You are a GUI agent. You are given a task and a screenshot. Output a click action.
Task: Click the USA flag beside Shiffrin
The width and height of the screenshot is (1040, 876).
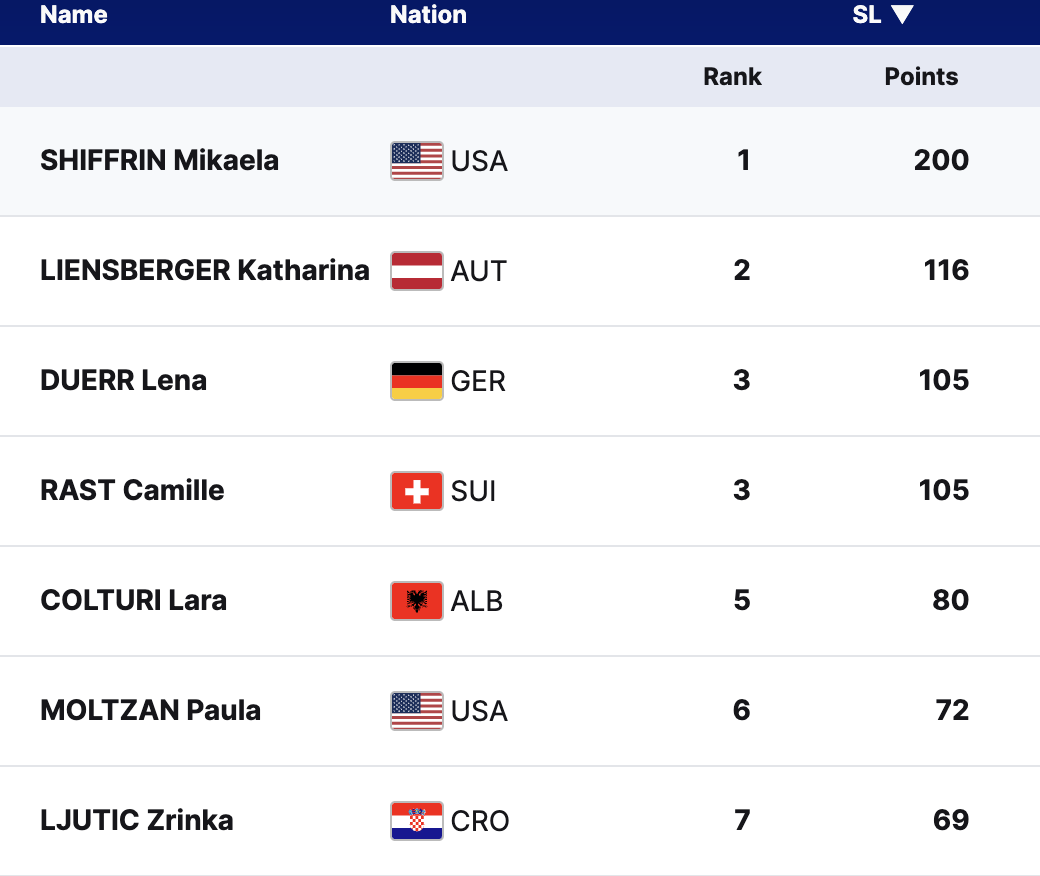pos(416,161)
